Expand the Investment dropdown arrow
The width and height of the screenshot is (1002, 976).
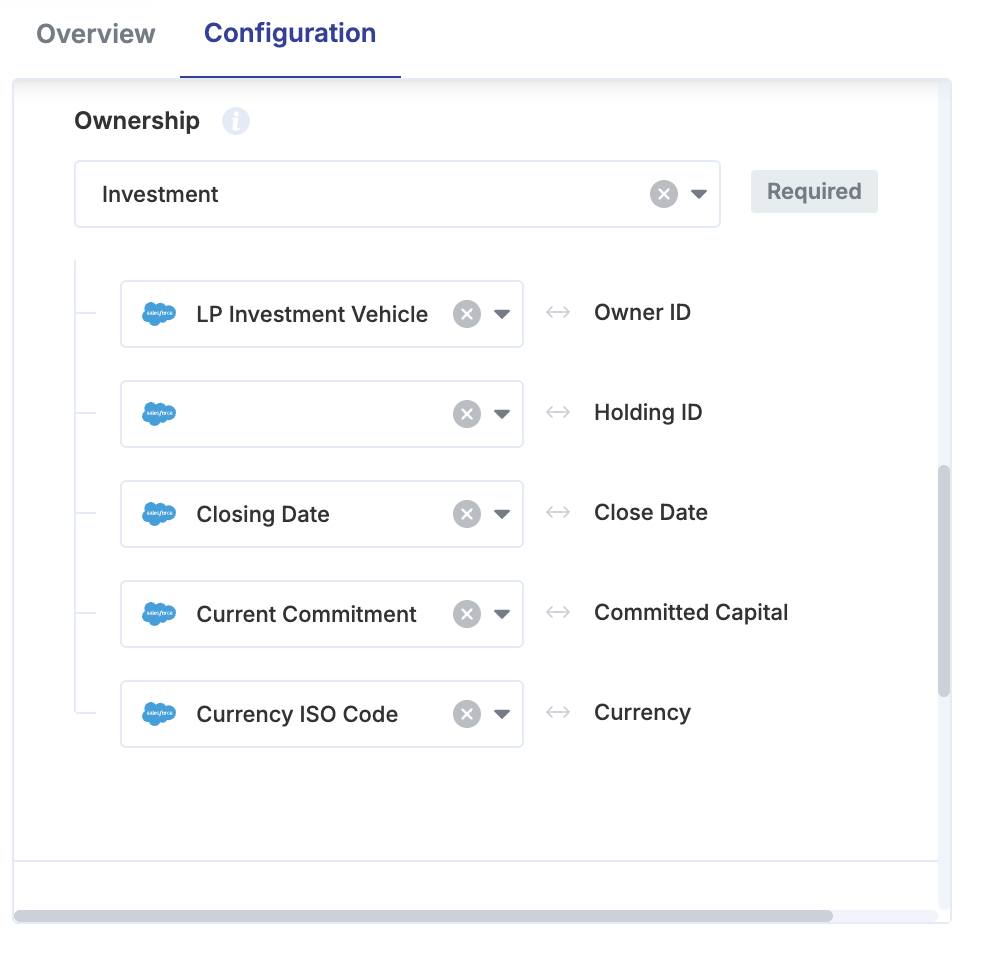click(x=699, y=194)
